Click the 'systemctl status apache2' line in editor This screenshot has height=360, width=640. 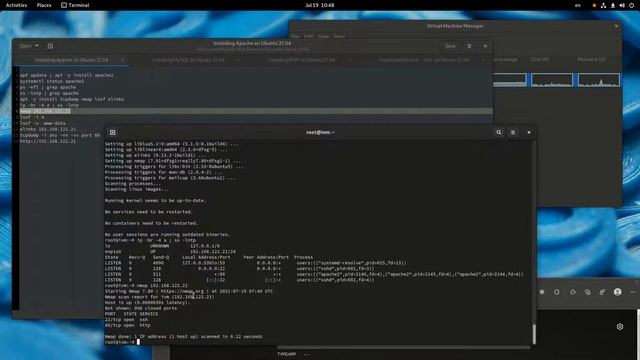pos(52,81)
